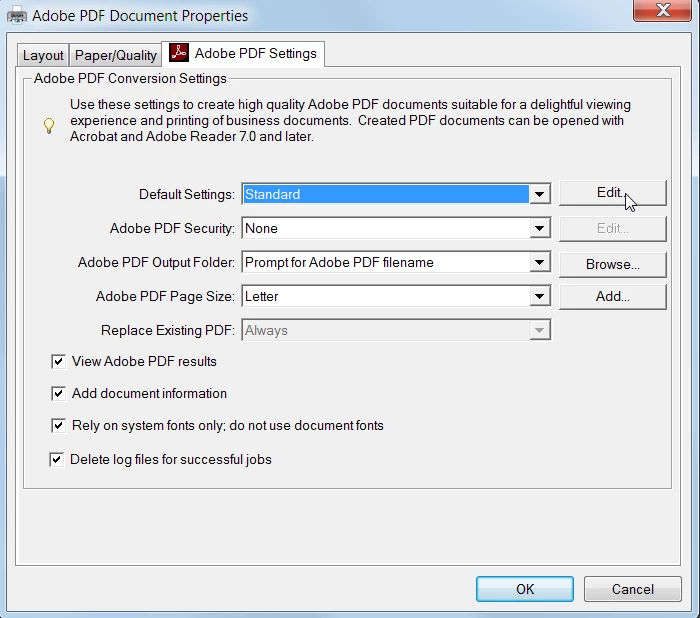The image size is (700, 618).
Task: Click the Adobe PDF Conversion Settings heading
Action: point(130,78)
